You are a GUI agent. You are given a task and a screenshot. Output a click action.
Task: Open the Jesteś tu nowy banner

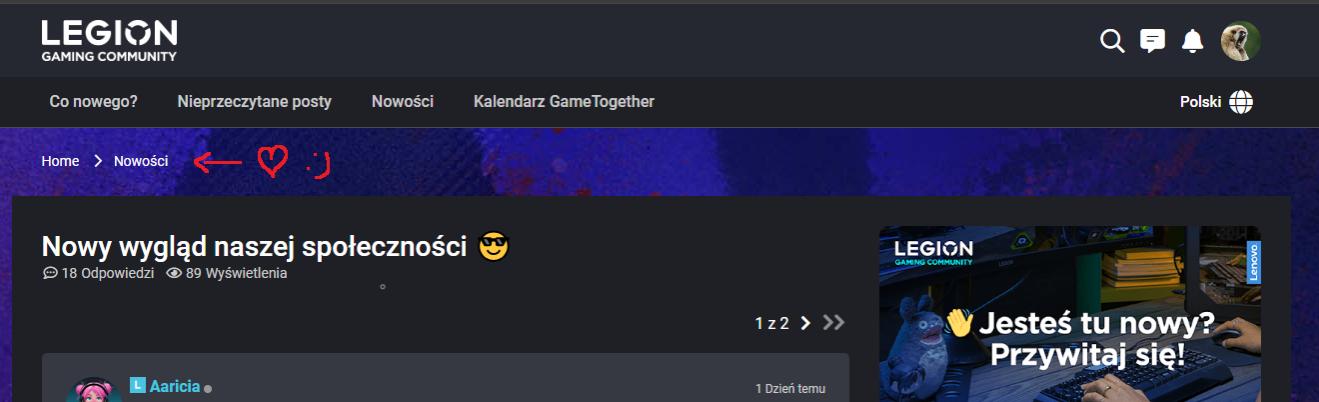[x=1070, y=314]
